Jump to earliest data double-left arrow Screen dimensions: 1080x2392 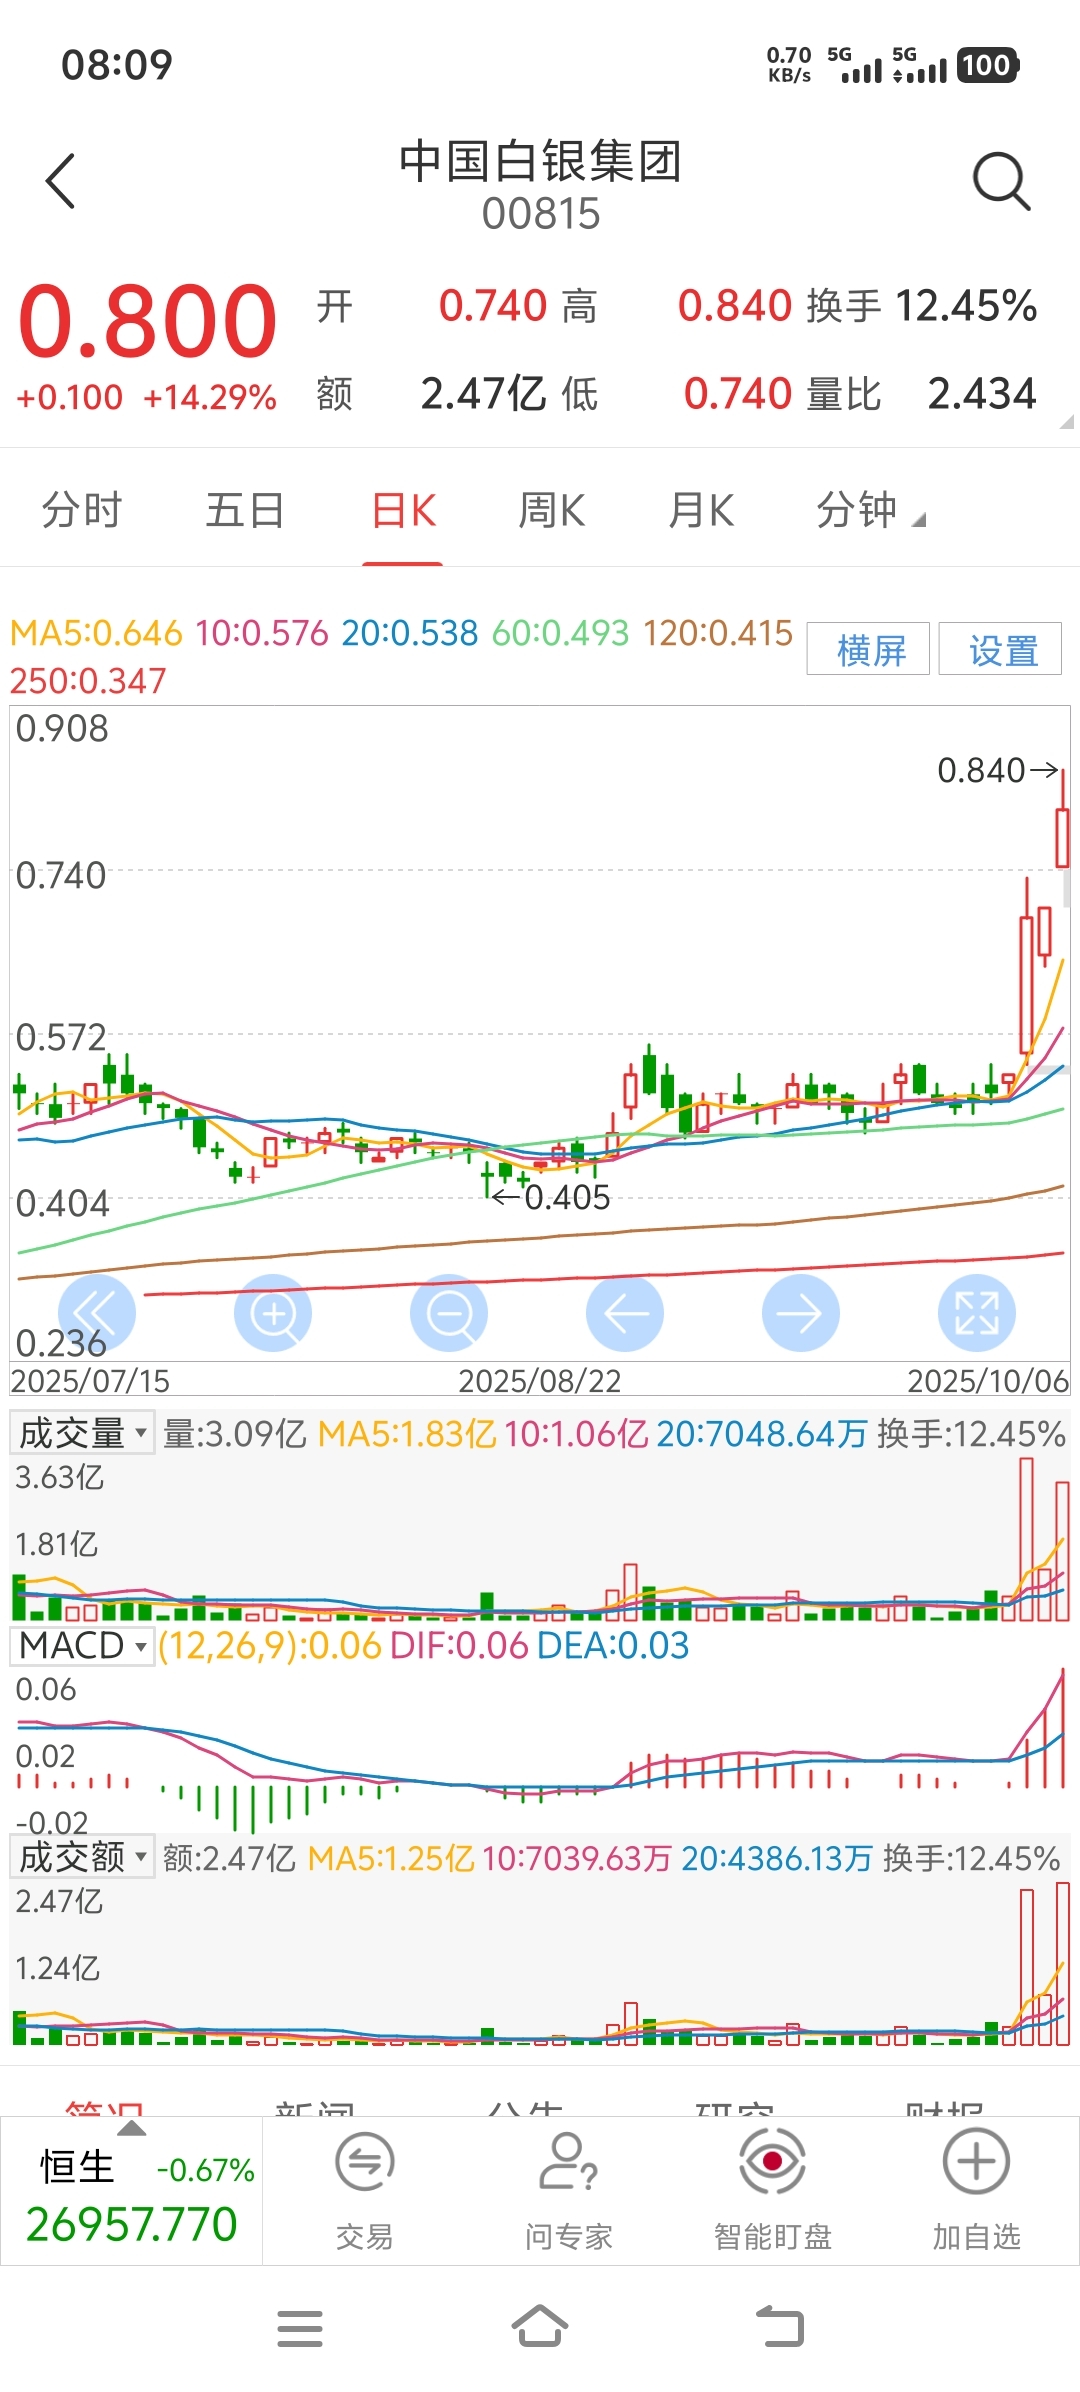click(97, 1313)
